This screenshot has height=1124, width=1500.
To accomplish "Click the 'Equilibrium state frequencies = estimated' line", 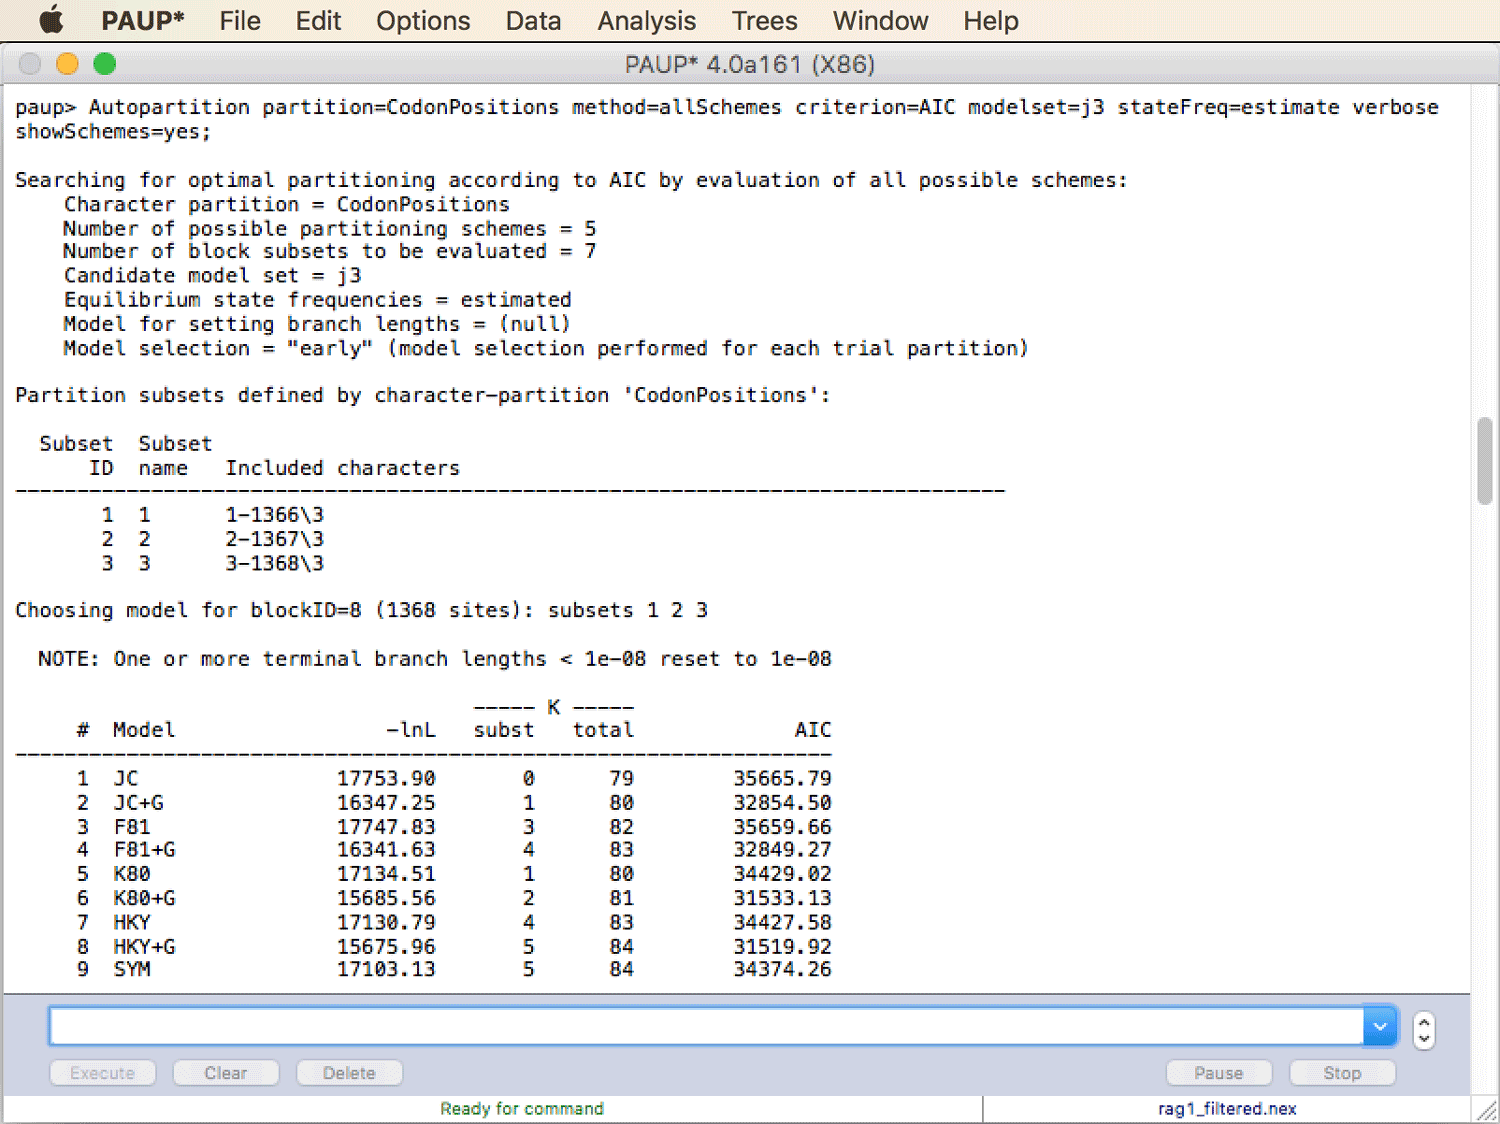I will (x=317, y=300).
